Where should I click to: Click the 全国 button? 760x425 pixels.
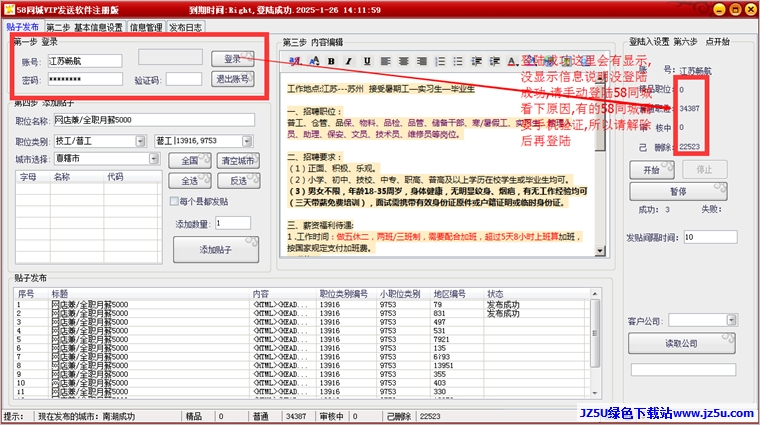click(x=190, y=160)
